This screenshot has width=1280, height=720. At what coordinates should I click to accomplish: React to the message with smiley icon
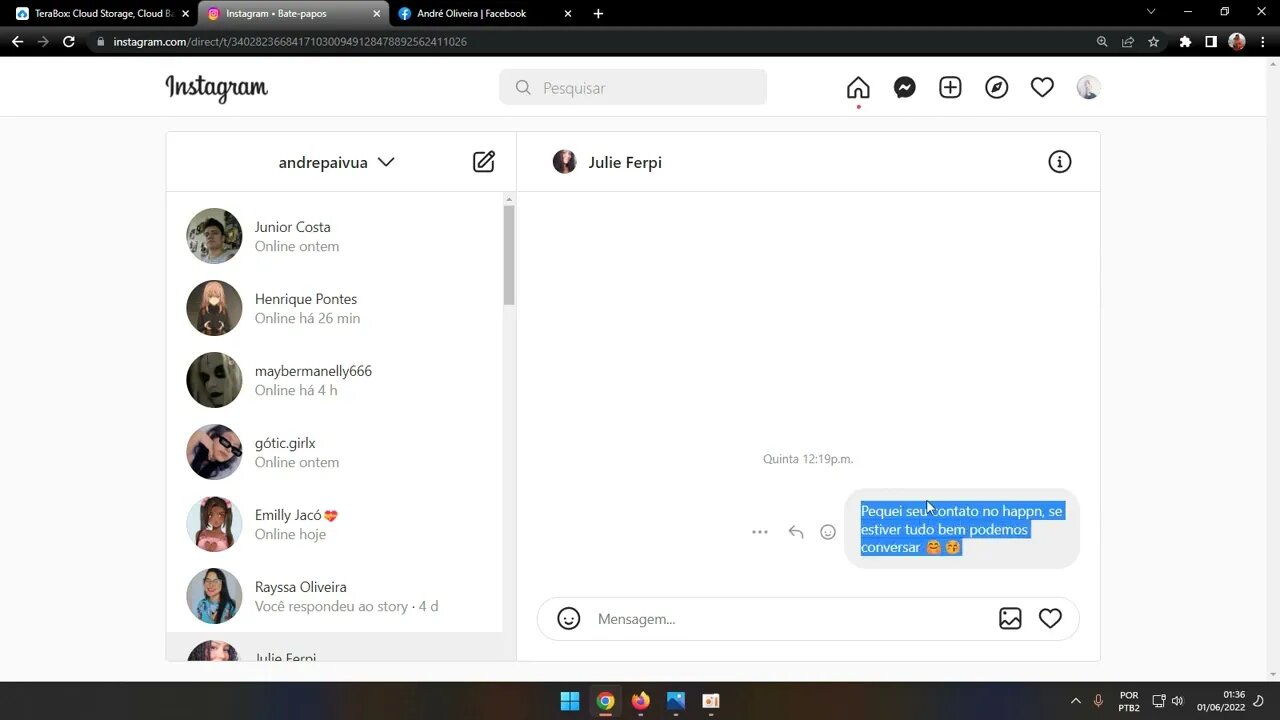tap(828, 532)
